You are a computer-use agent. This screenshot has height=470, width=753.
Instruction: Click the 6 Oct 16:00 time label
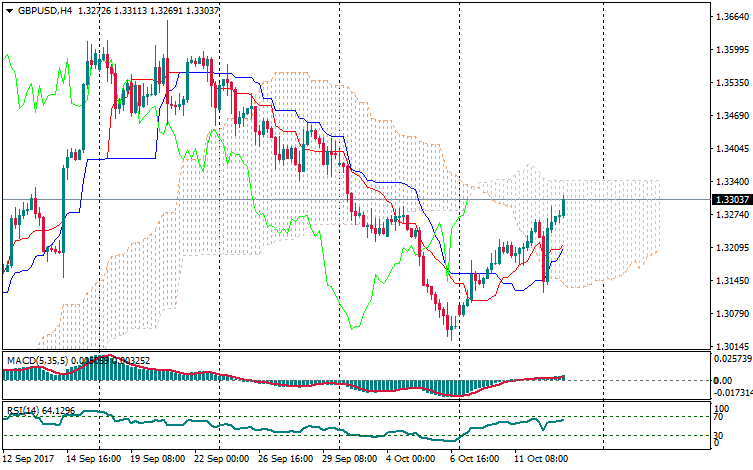click(473, 459)
